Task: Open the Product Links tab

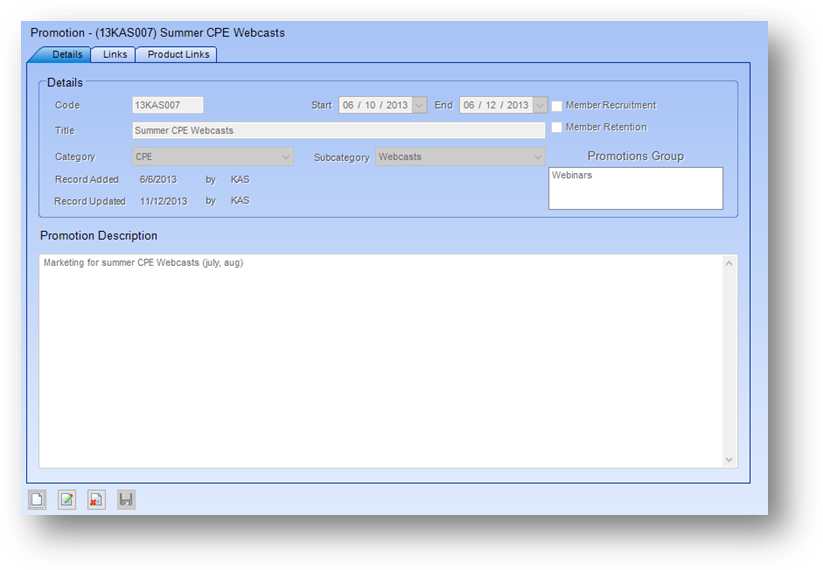Action: [178, 55]
